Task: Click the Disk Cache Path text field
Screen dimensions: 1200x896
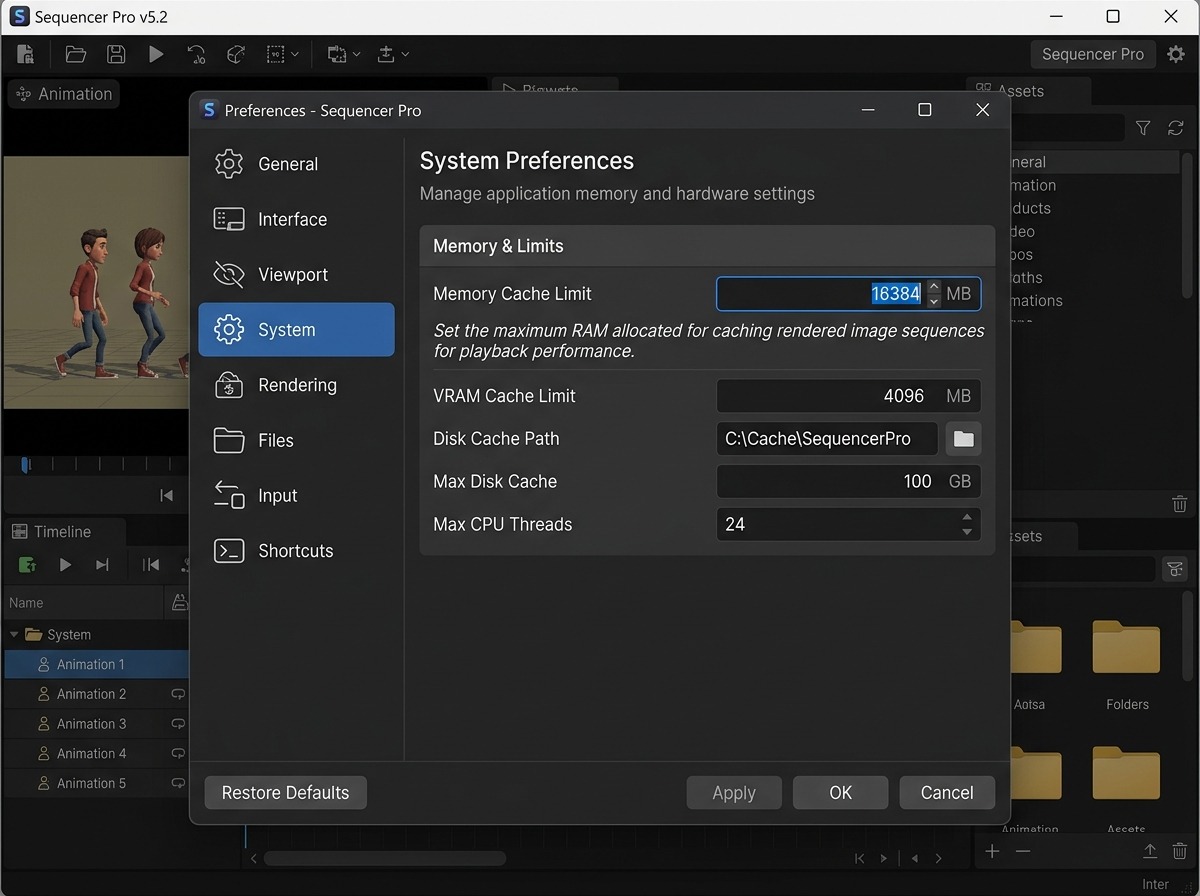Action: pos(827,439)
